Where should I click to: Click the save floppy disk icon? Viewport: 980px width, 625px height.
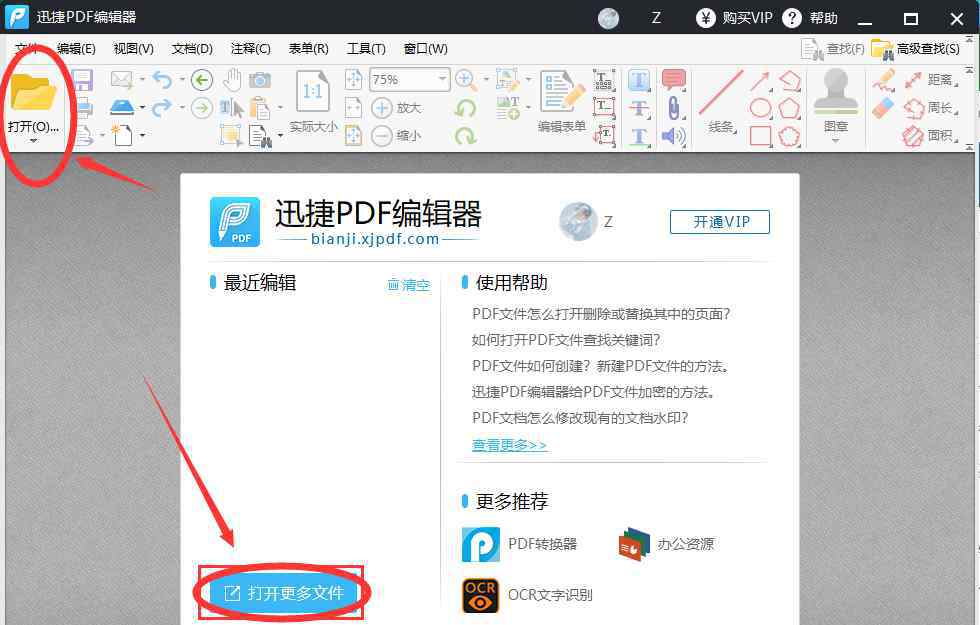click(82, 80)
